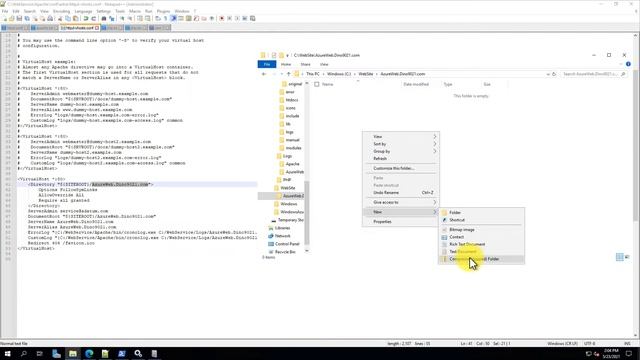
Task: Click the Save icon in Notepad++ toolbar
Action: pyautogui.click(x=19, y=18)
